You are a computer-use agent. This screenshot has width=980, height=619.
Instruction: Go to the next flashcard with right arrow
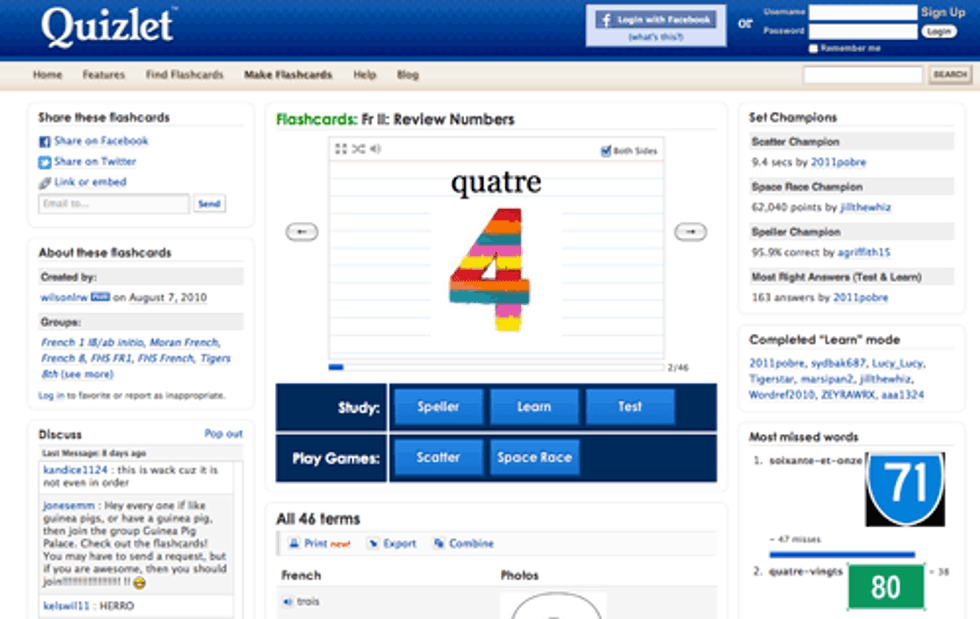point(690,232)
